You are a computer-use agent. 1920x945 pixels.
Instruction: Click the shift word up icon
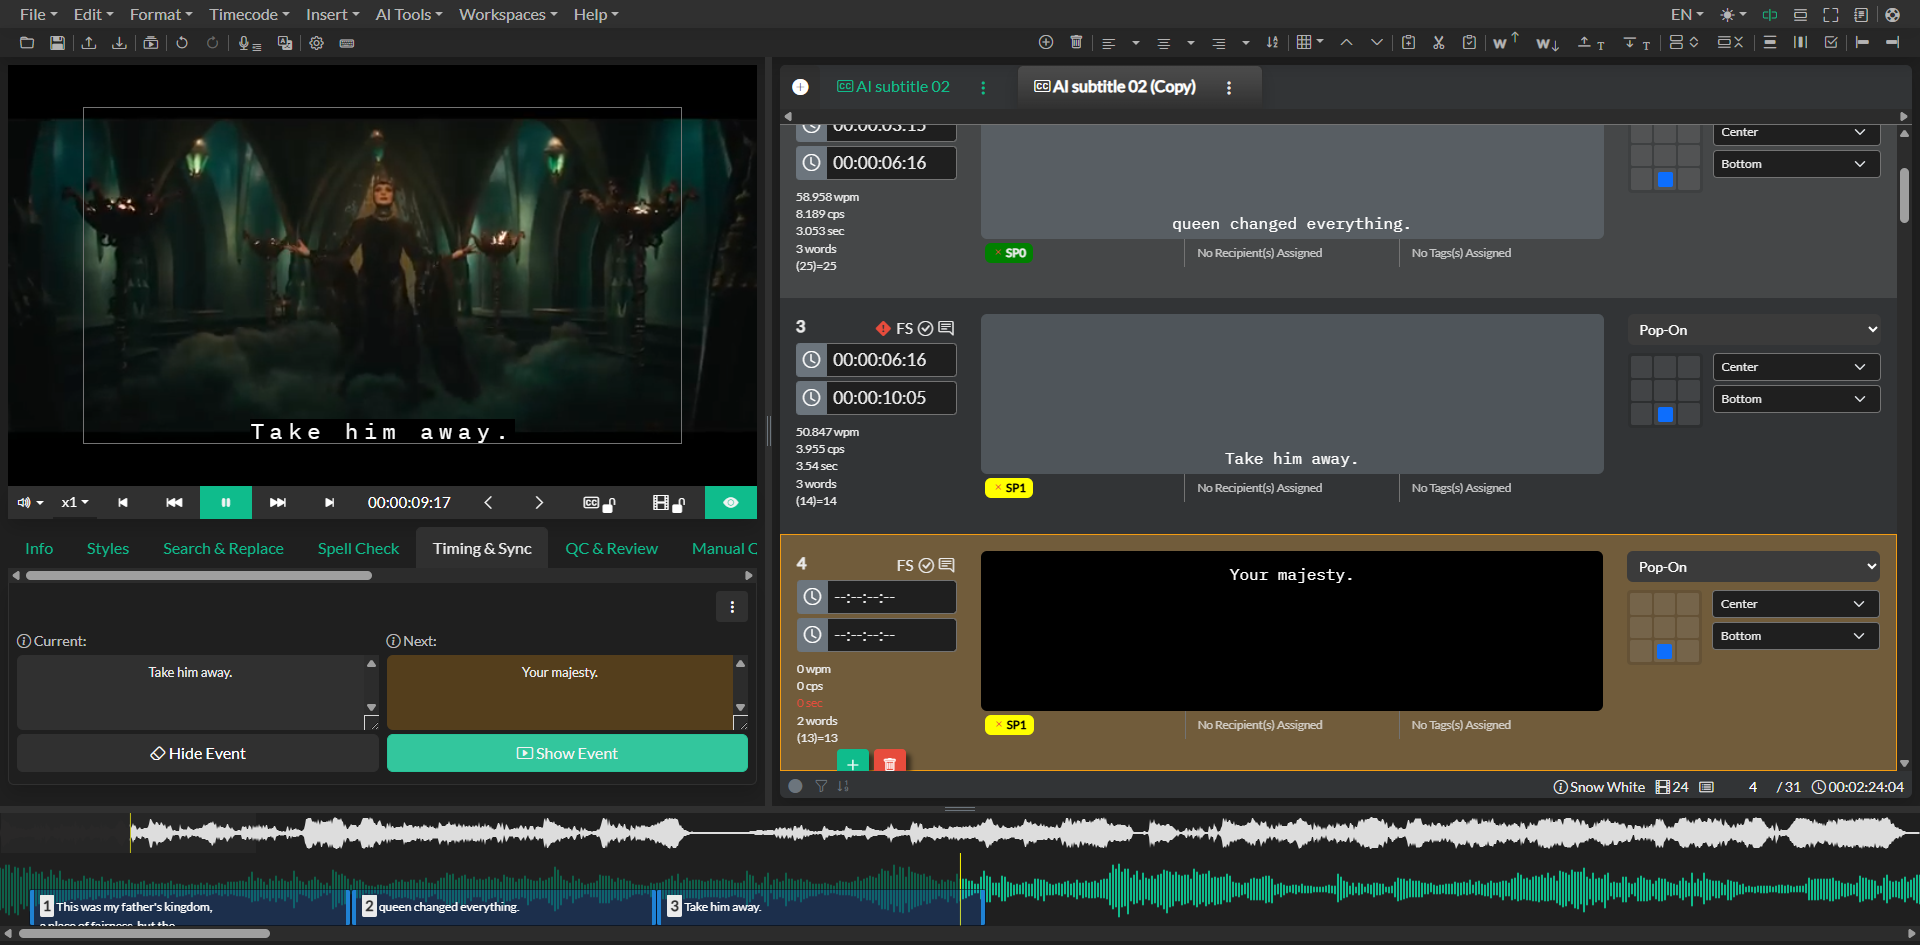(x=1505, y=41)
